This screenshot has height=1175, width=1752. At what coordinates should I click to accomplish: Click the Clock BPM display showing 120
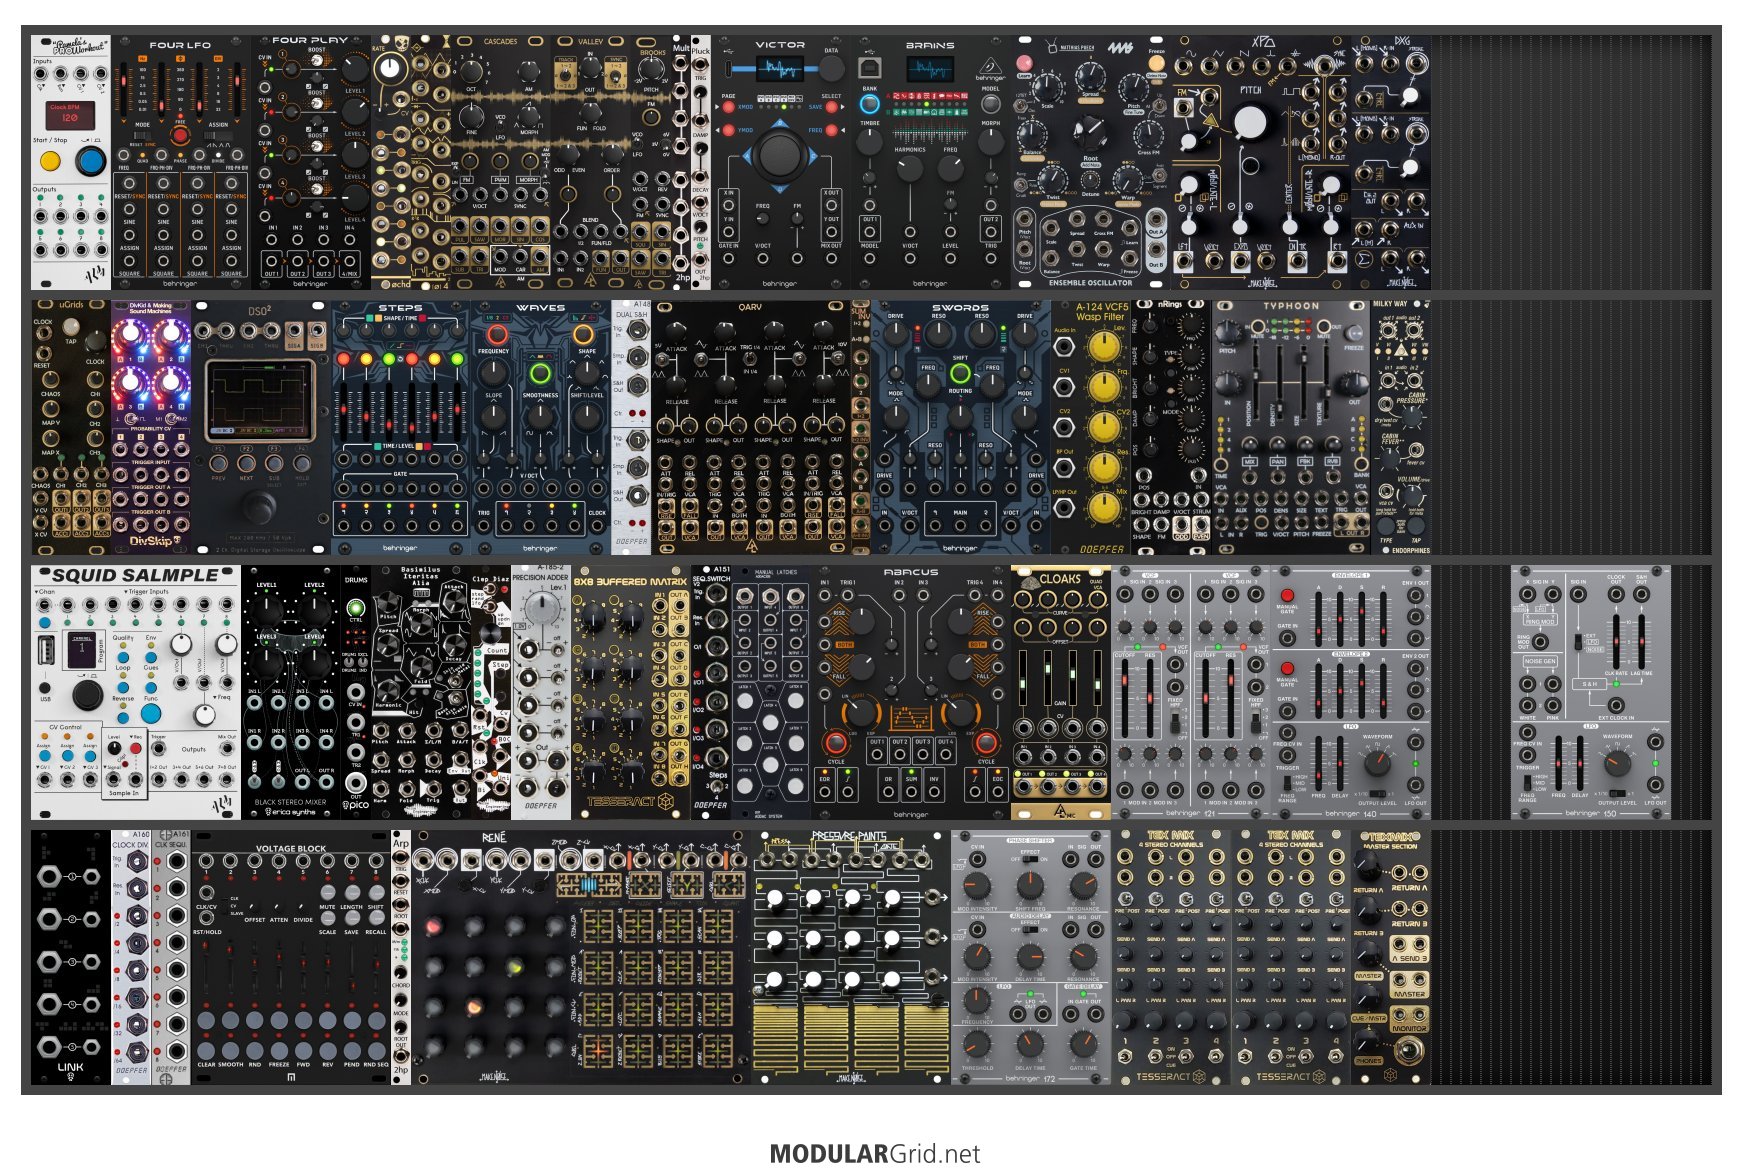tap(71, 114)
